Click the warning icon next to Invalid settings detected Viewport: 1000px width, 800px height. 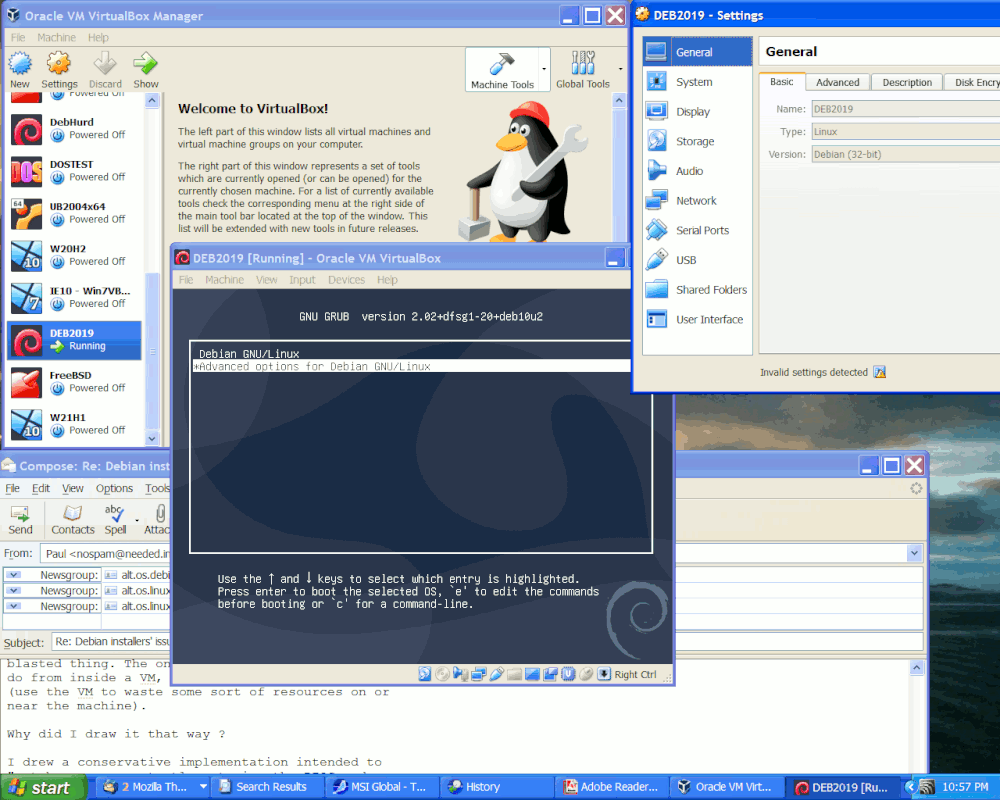click(880, 372)
